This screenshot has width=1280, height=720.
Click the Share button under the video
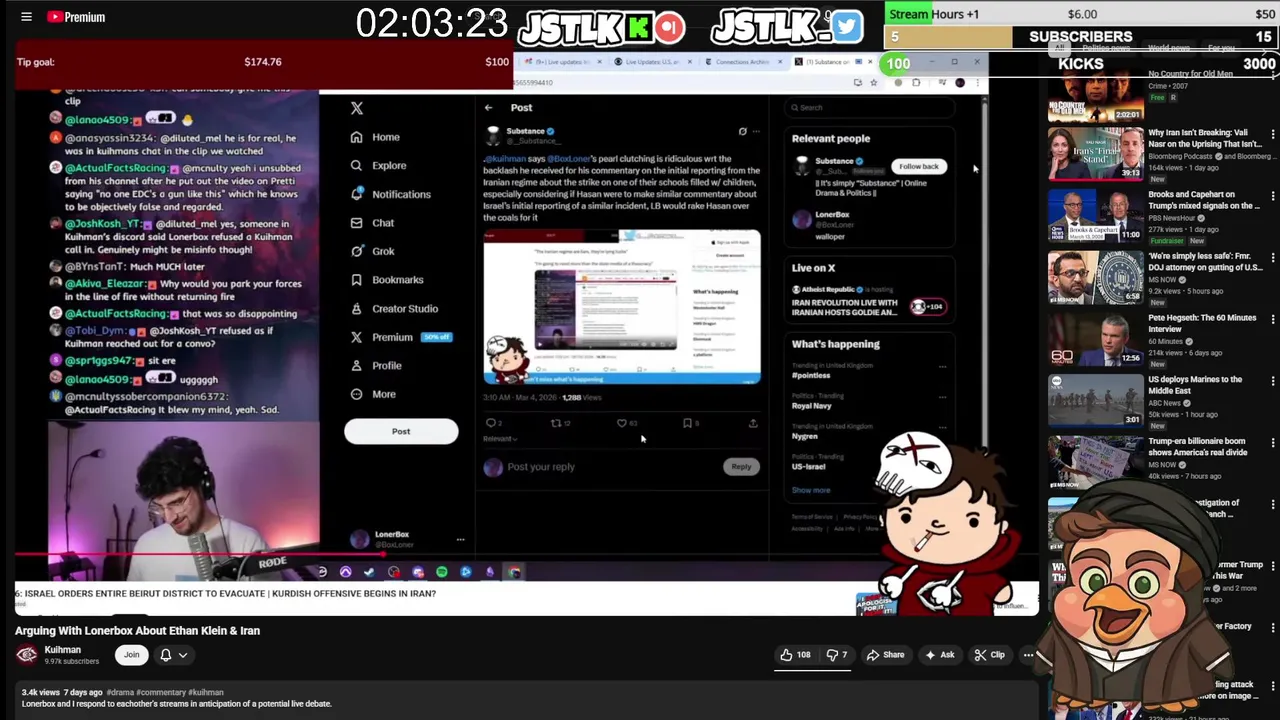(x=885, y=655)
